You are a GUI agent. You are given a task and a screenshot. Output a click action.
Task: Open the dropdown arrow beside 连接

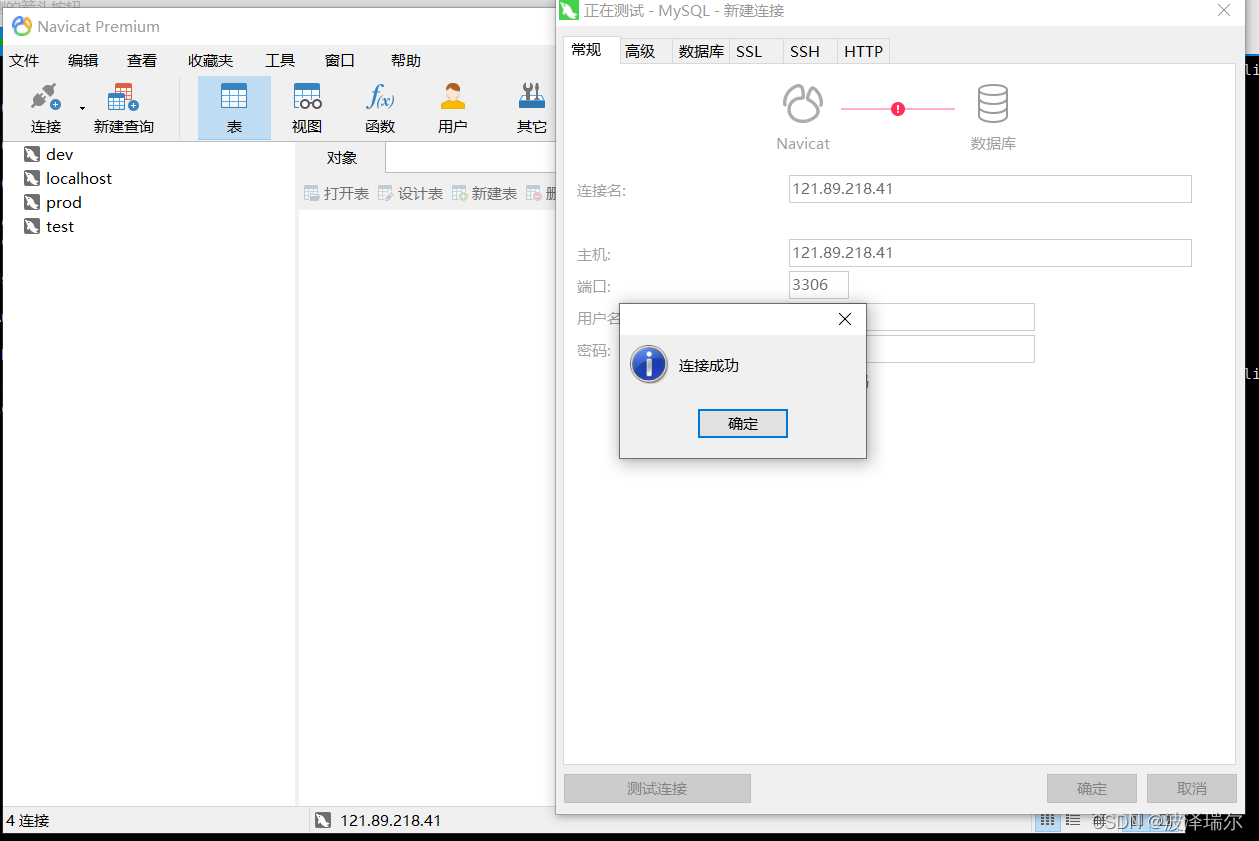point(82,108)
